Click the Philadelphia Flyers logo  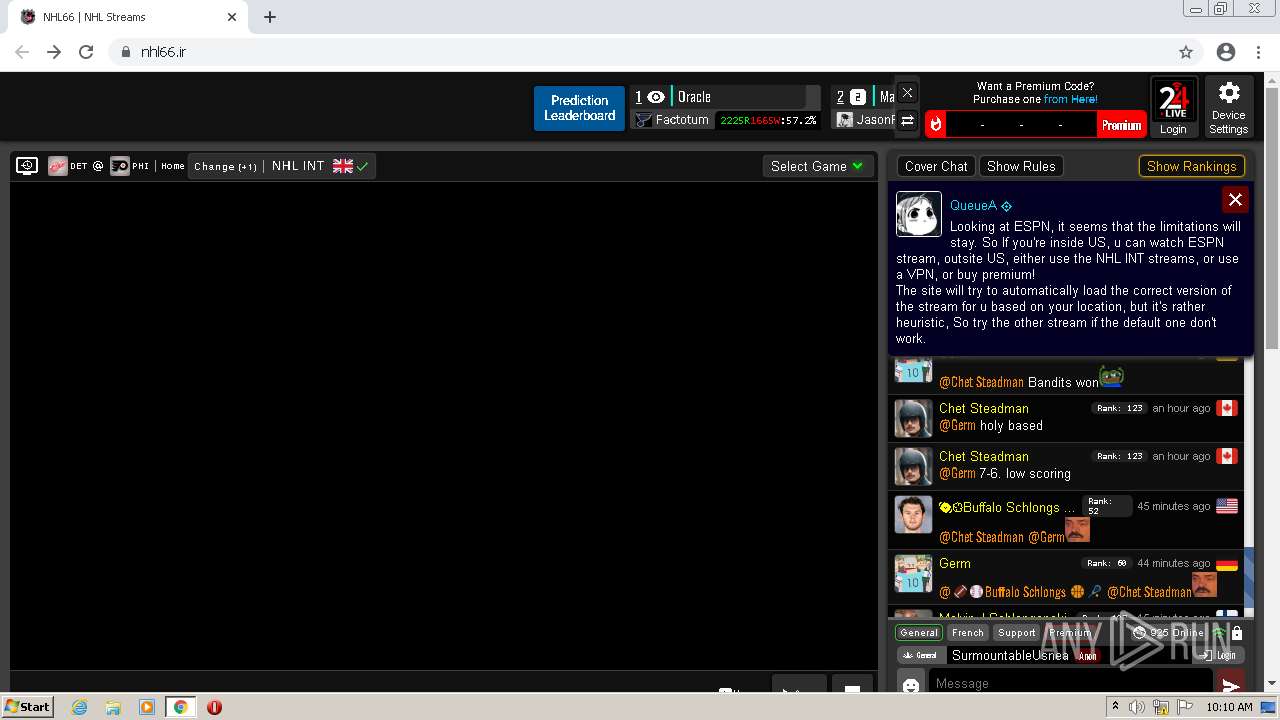point(120,166)
